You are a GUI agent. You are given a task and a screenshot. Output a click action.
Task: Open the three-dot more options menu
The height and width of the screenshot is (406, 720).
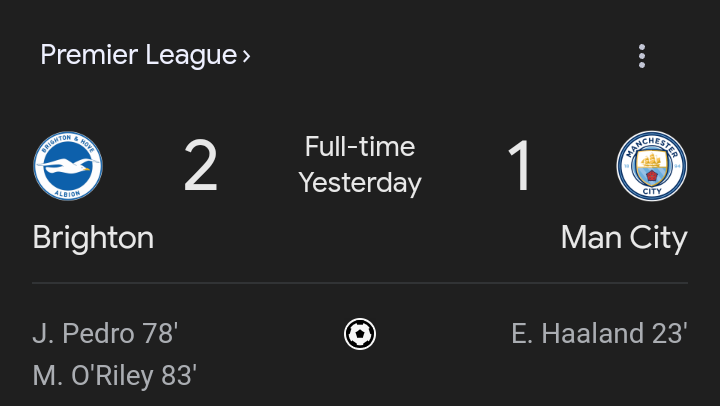pos(642,56)
